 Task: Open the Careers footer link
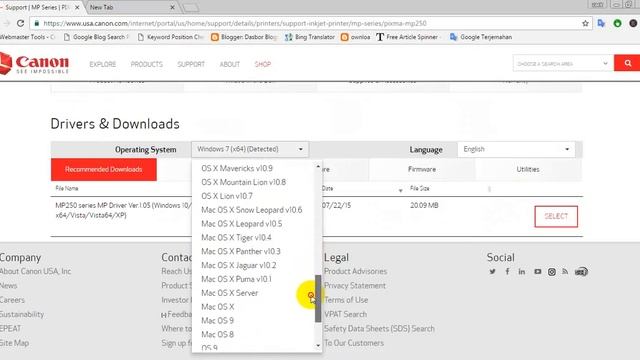pyautogui.click(x=12, y=300)
